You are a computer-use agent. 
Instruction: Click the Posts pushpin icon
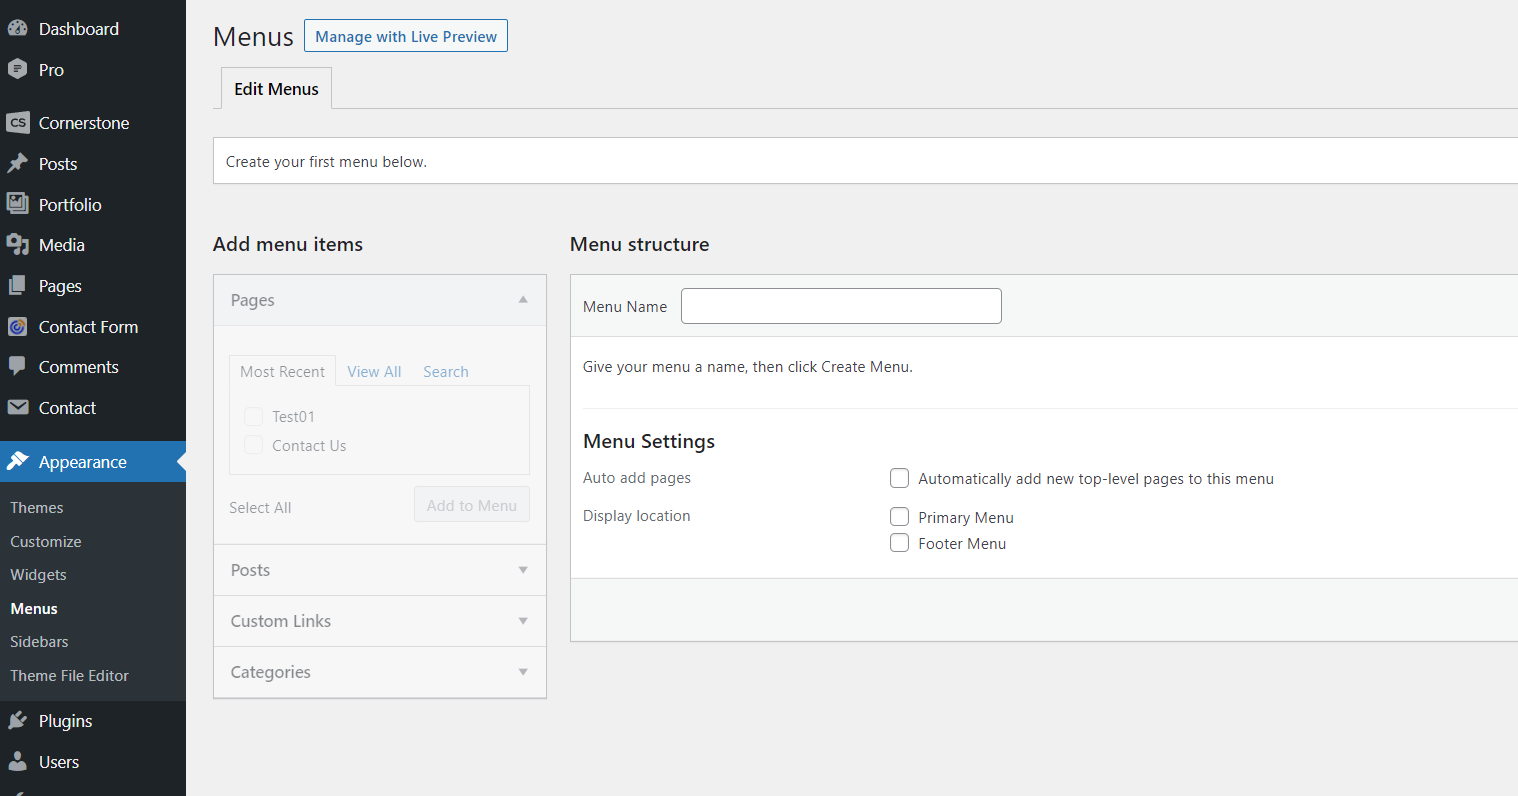[x=18, y=164]
